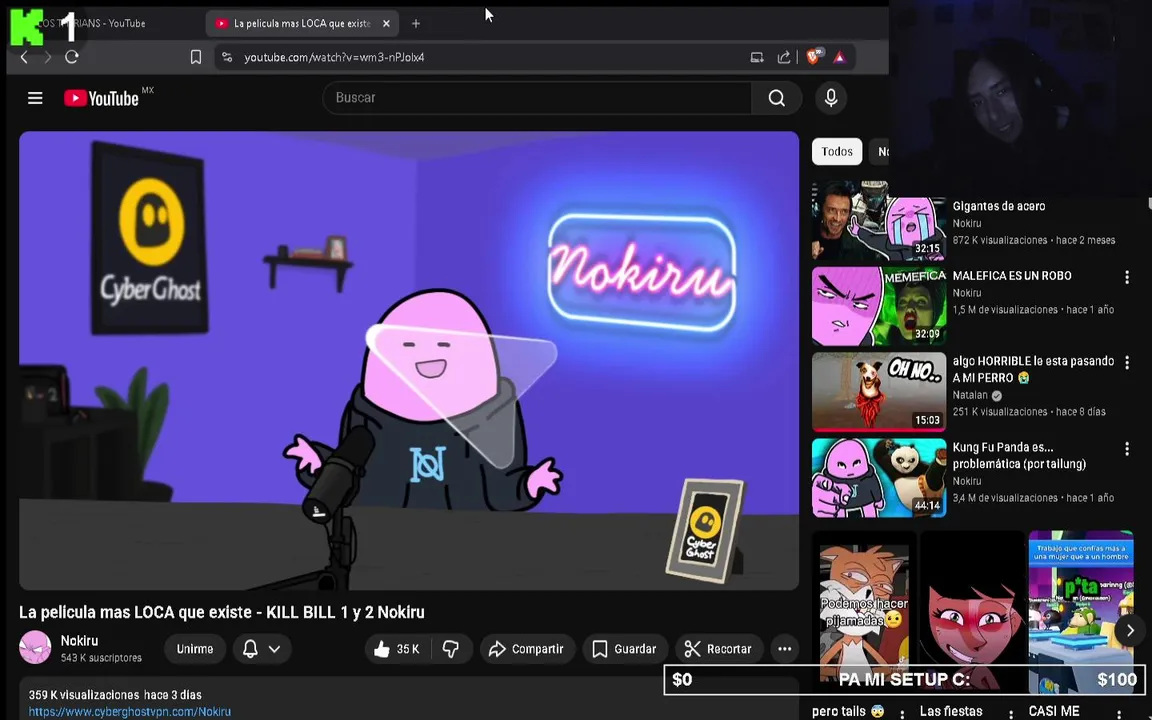The height and width of the screenshot is (720, 1152).
Task: Open a new browser tab
Action: 416,24
